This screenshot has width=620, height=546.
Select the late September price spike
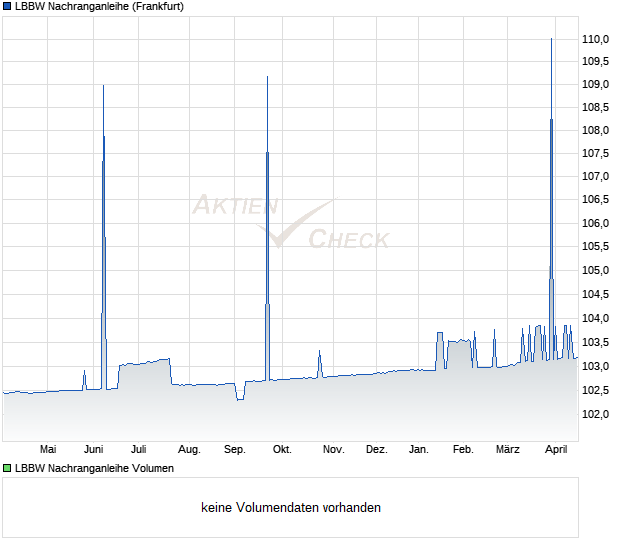[267, 78]
